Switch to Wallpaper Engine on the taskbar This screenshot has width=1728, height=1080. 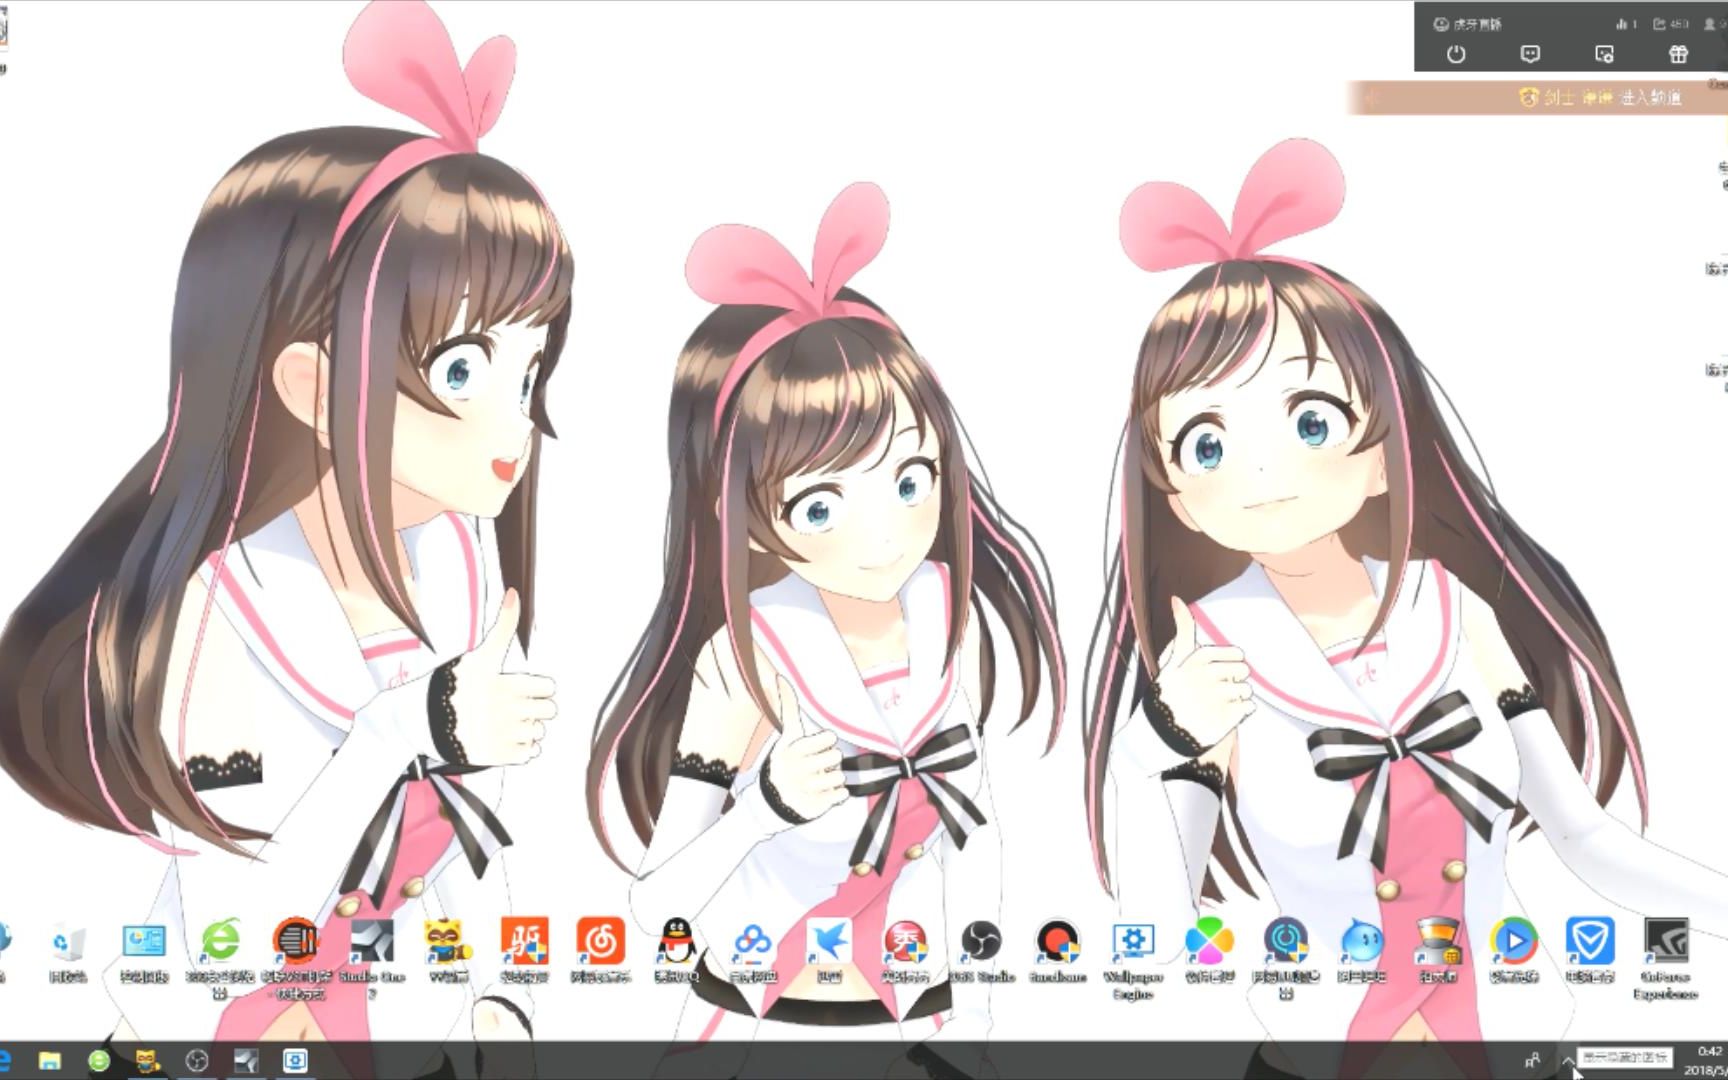coord(295,1060)
